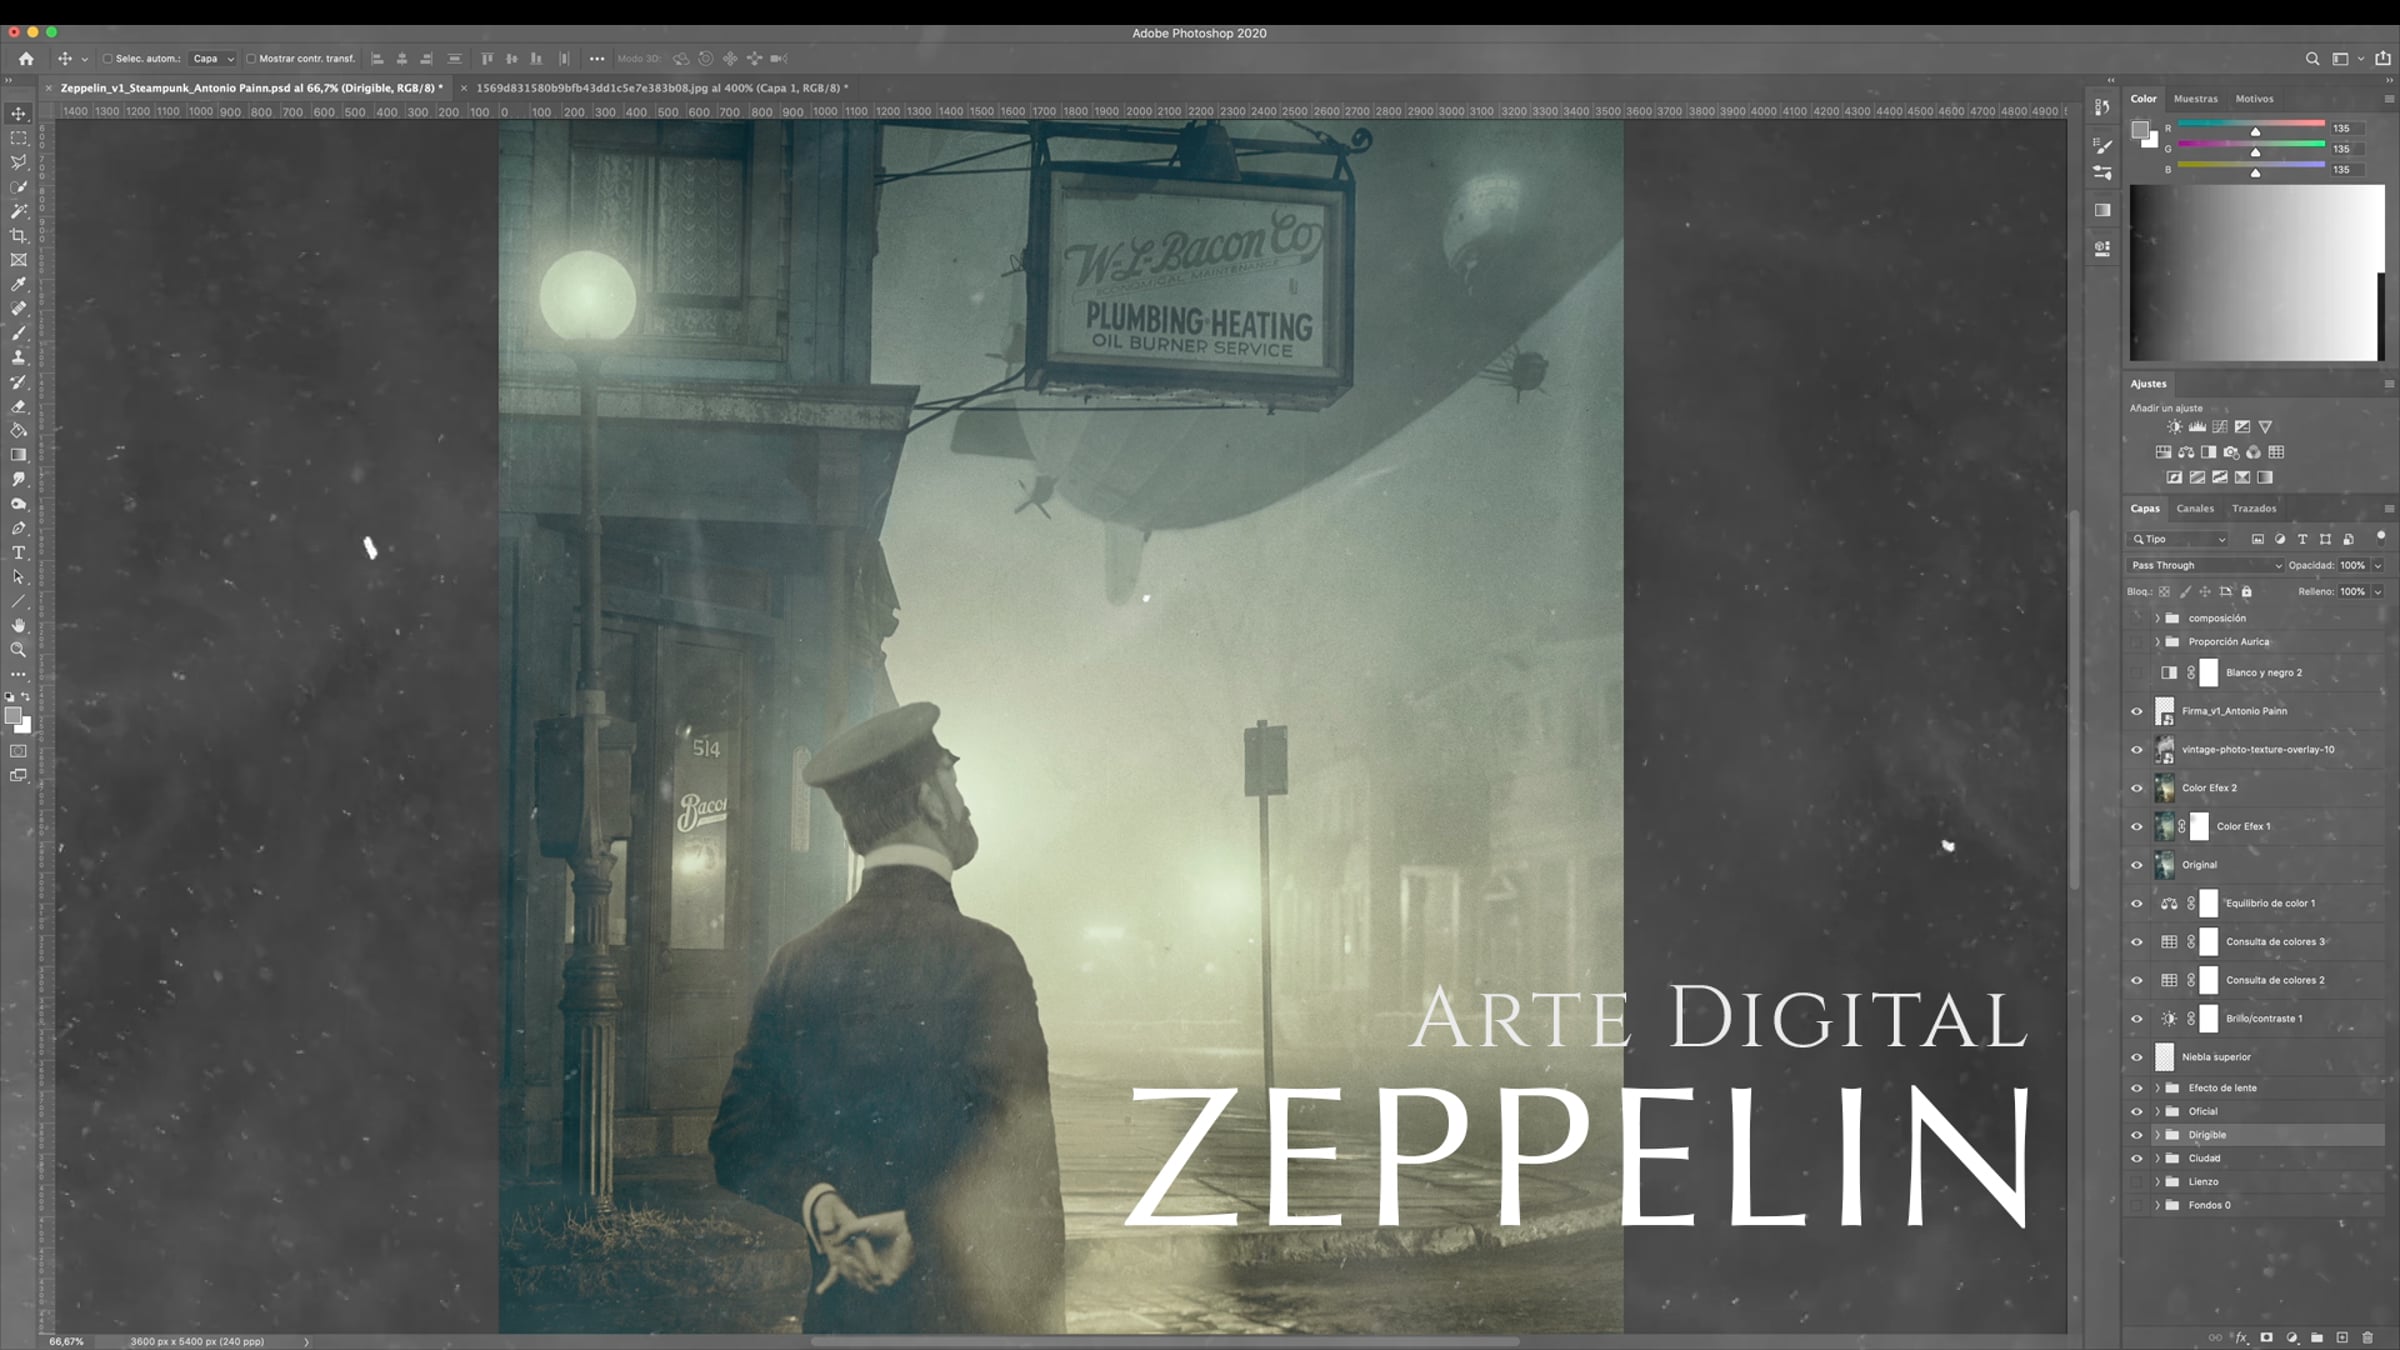Select the Eyedropper tool
Screen dimensions: 2400x1350
coord(18,285)
